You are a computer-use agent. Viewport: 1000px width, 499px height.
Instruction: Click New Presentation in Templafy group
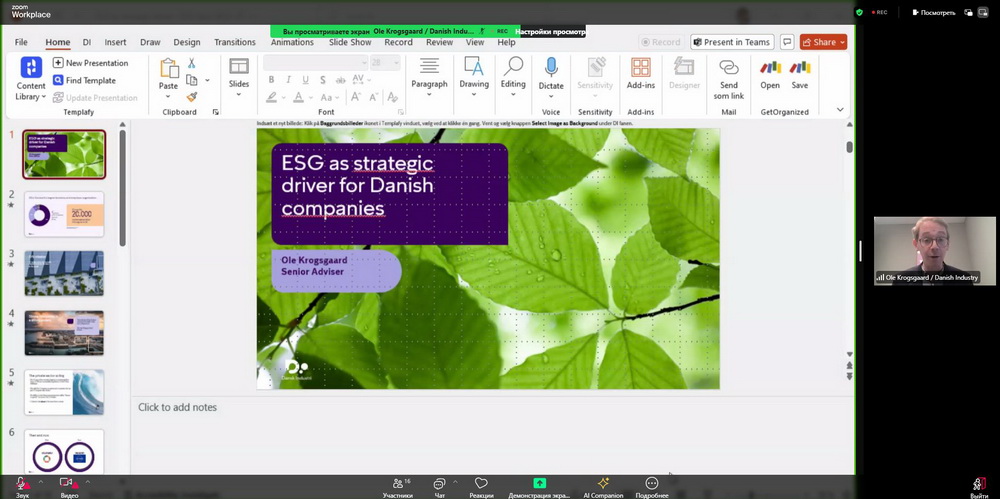click(x=91, y=63)
